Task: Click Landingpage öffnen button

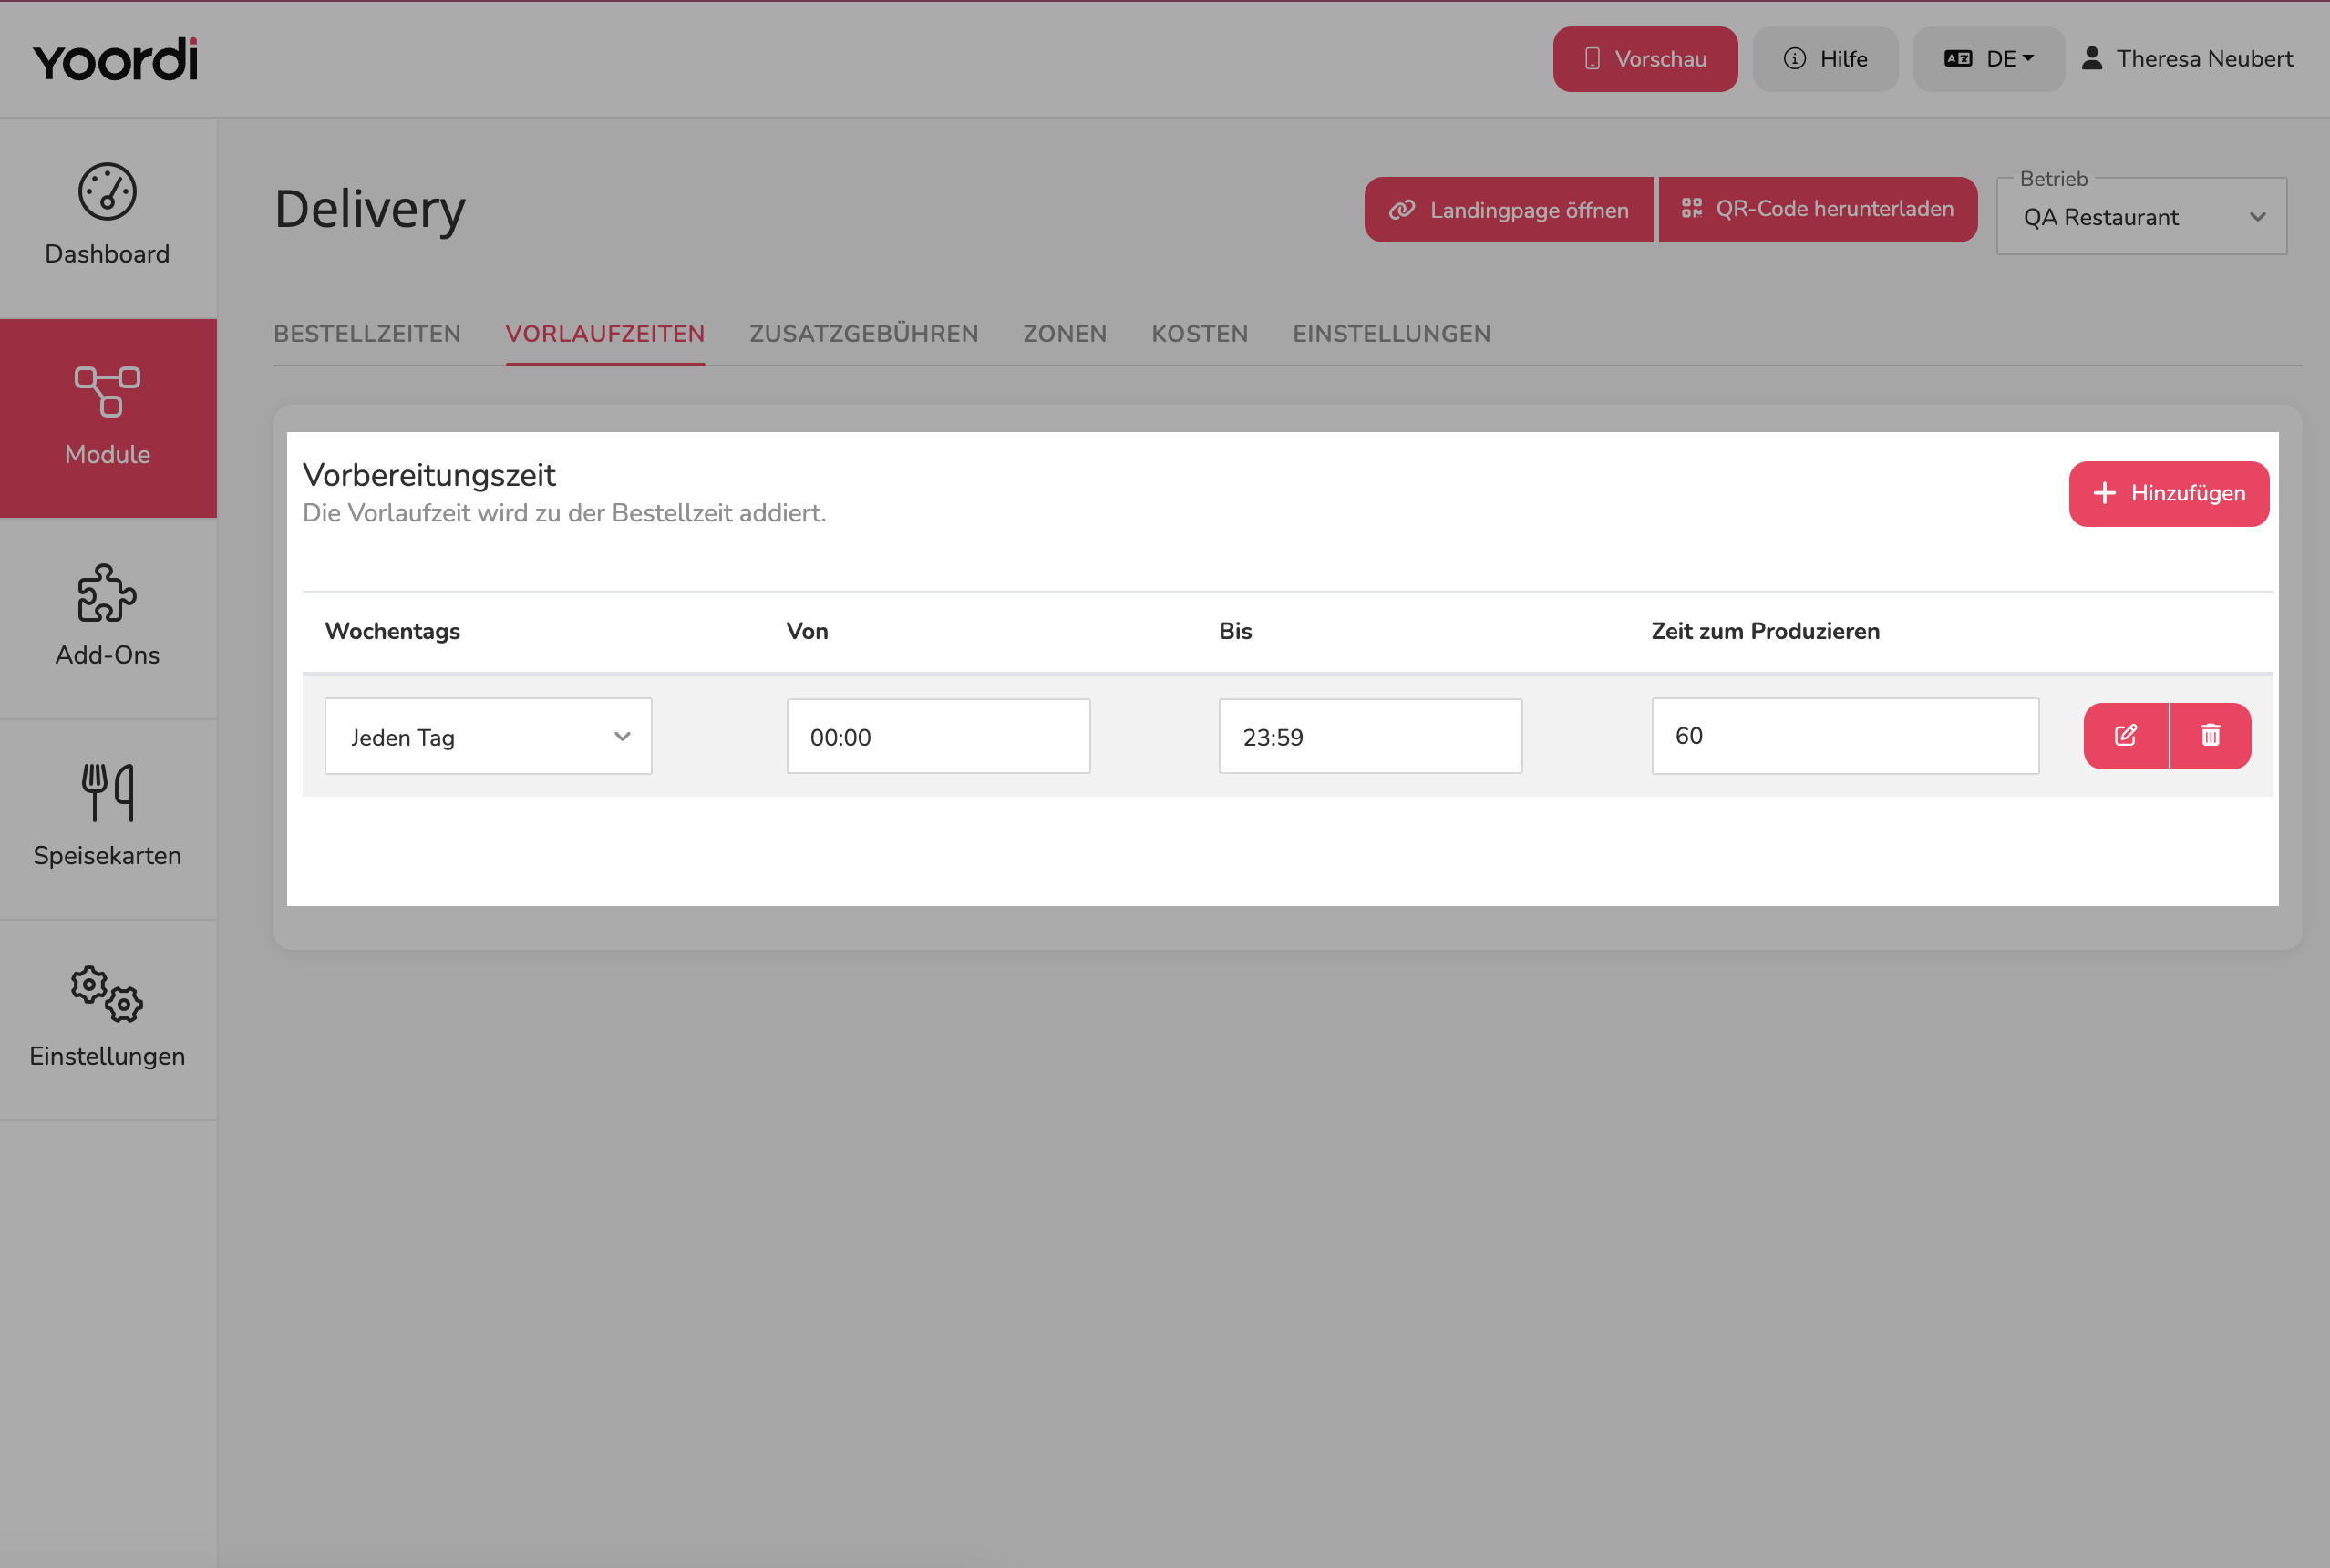Action: tap(1508, 210)
